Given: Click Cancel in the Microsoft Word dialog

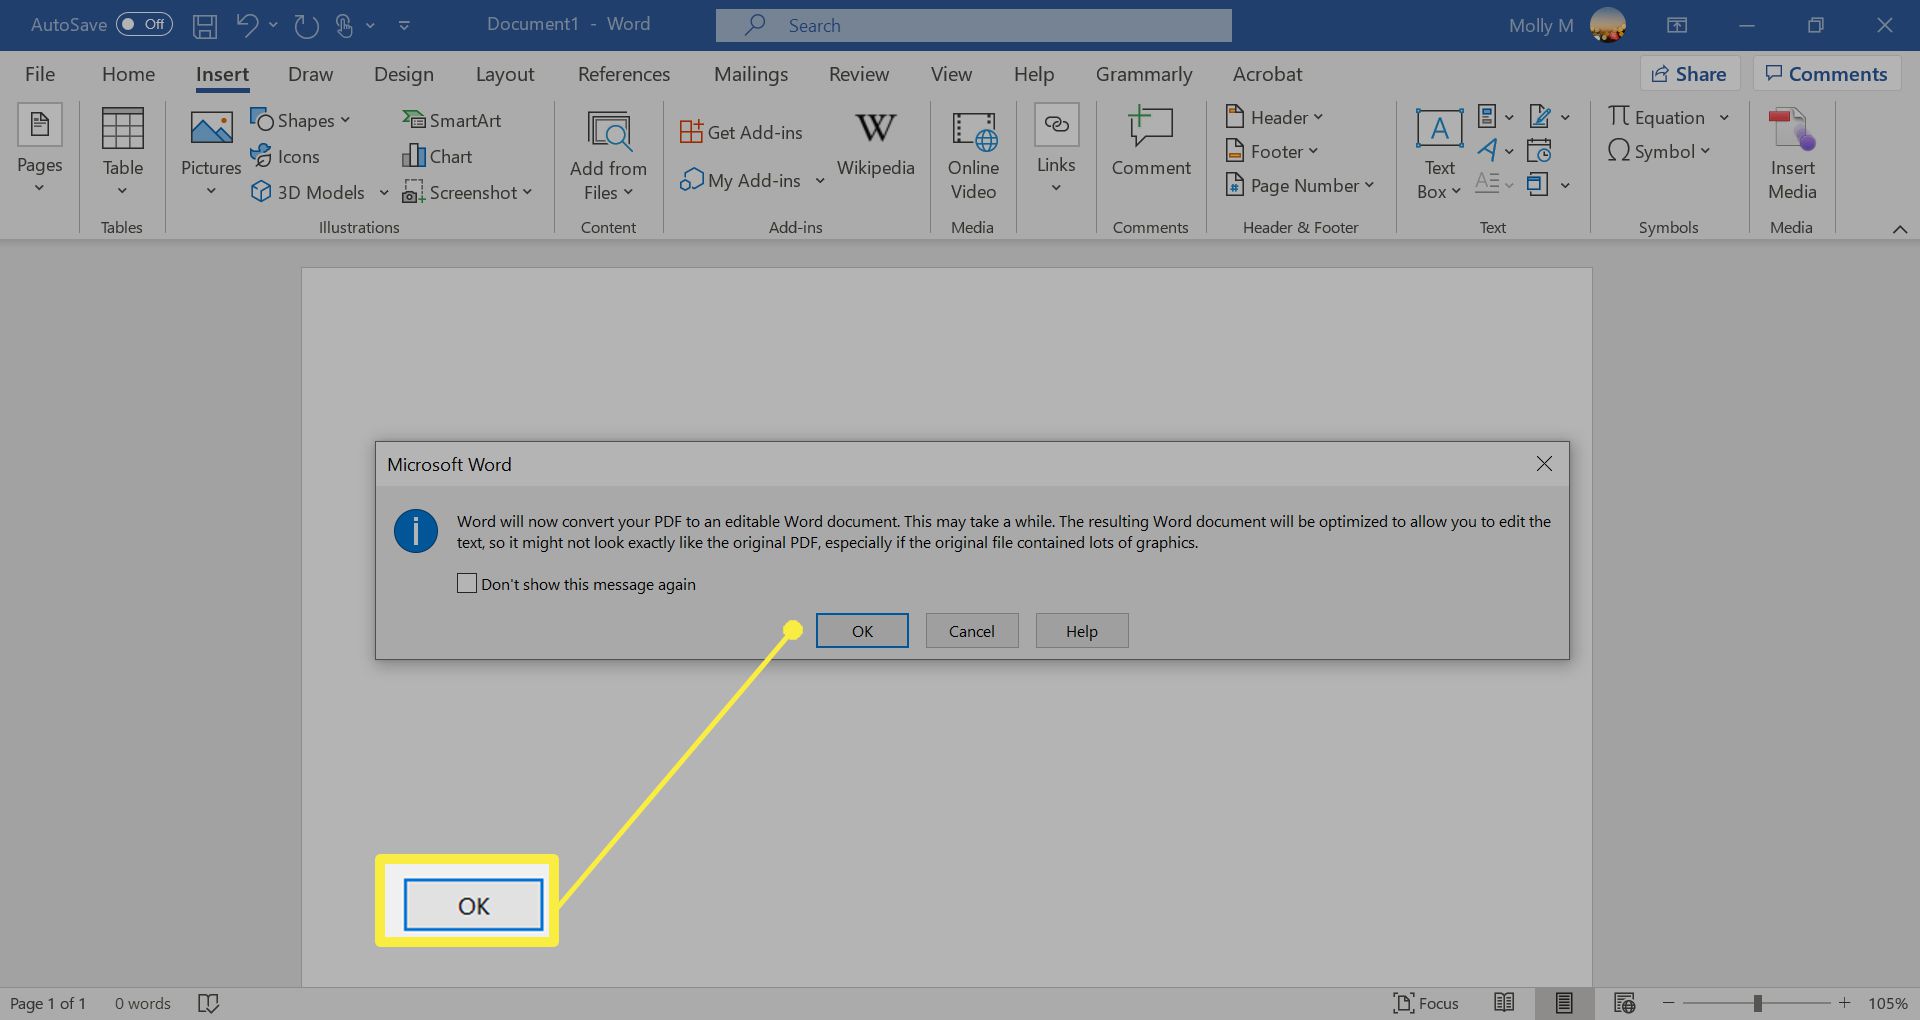Looking at the screenshot, I should (971, 631).
